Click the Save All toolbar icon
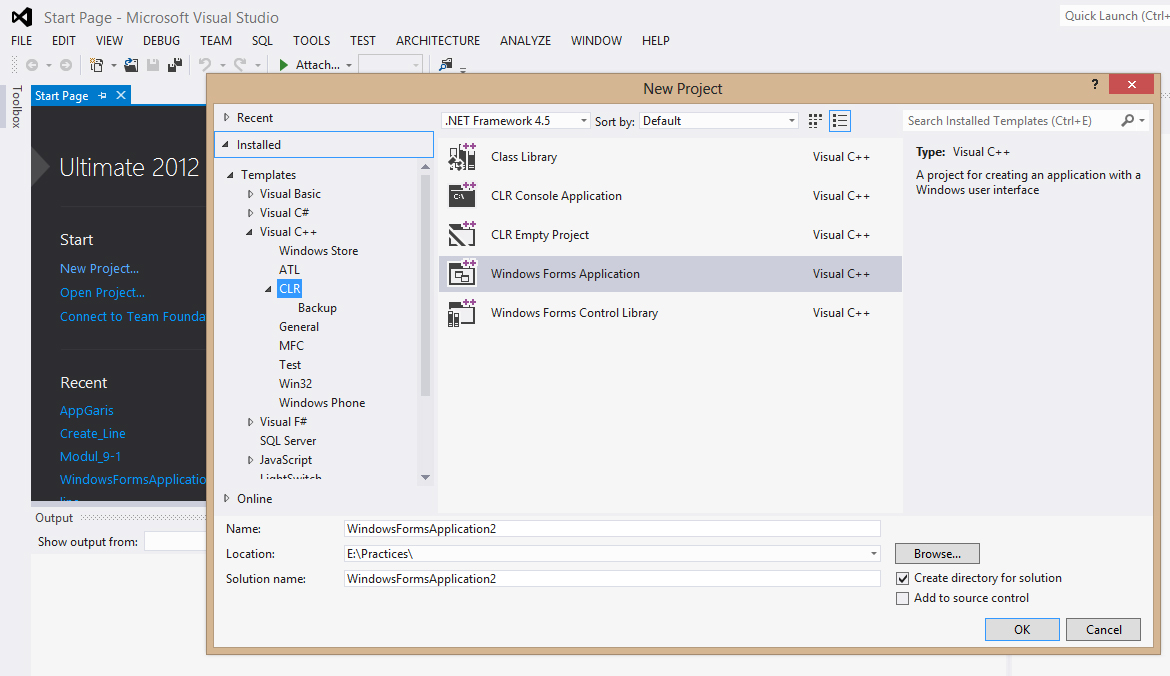The height and width of the screenshot is (676, 1170). pos(175,65)
